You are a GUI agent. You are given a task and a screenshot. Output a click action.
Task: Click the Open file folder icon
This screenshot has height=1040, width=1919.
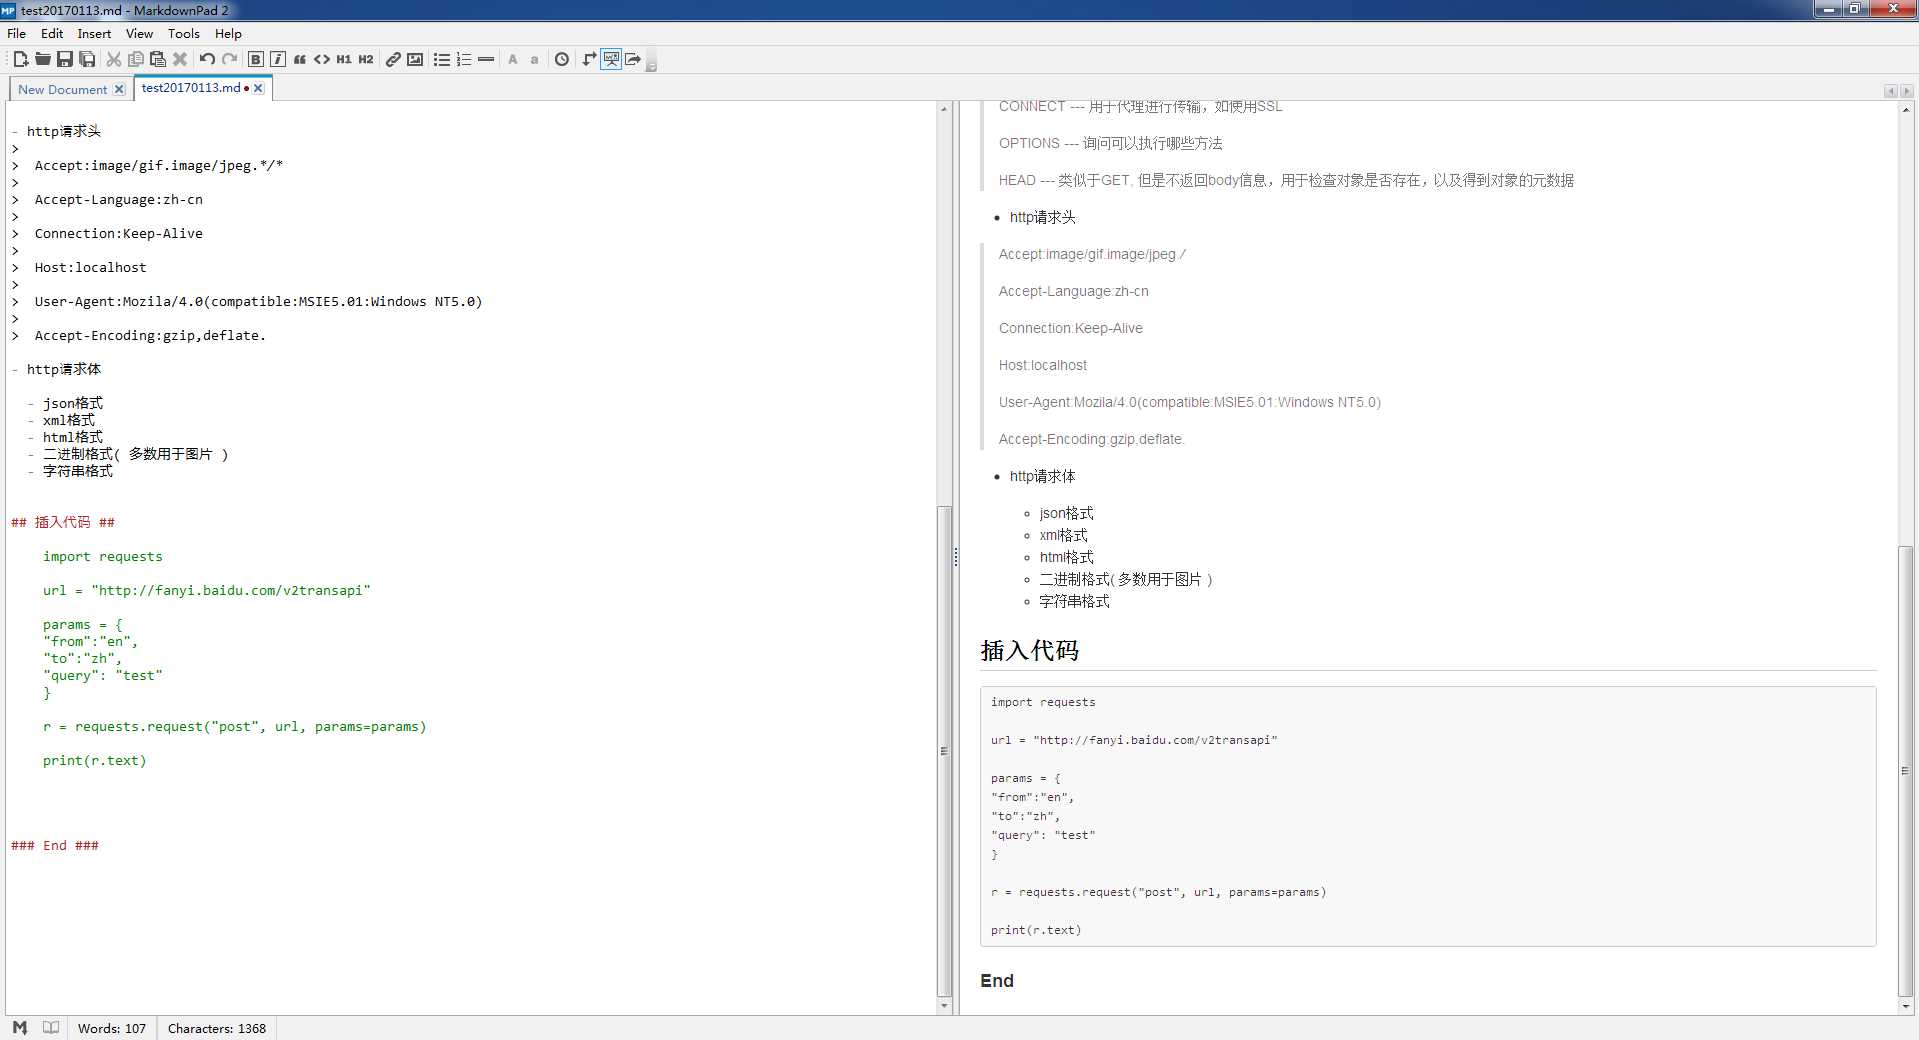click(43, 60)
